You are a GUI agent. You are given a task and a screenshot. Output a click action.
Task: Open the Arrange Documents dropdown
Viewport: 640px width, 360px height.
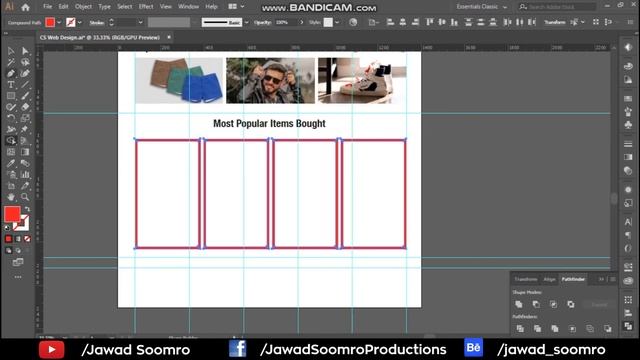pos(236,7)
